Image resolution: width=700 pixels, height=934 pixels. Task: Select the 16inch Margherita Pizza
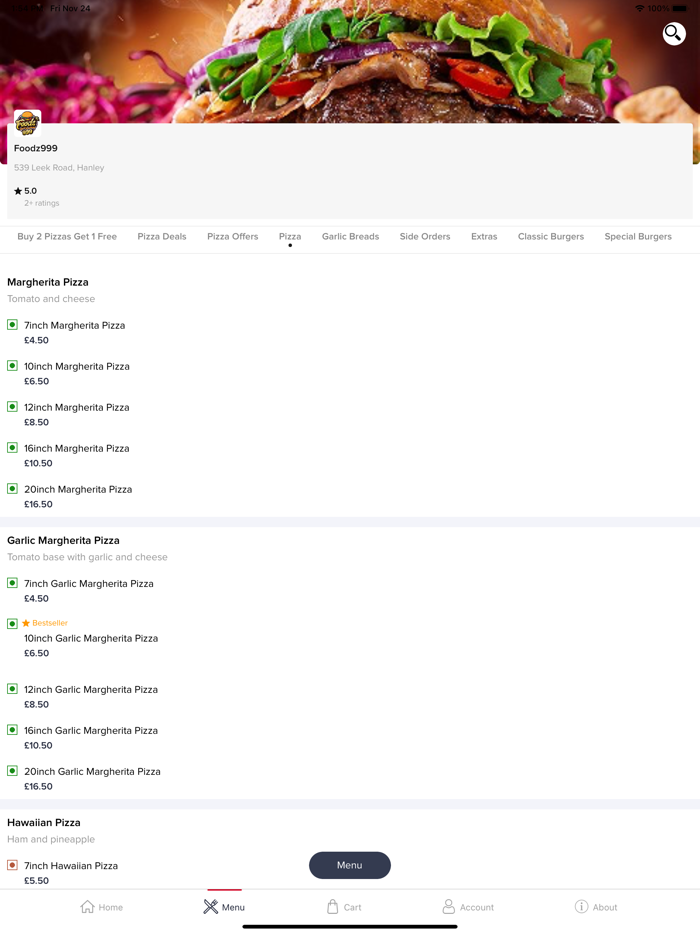[x=77, y=449]
